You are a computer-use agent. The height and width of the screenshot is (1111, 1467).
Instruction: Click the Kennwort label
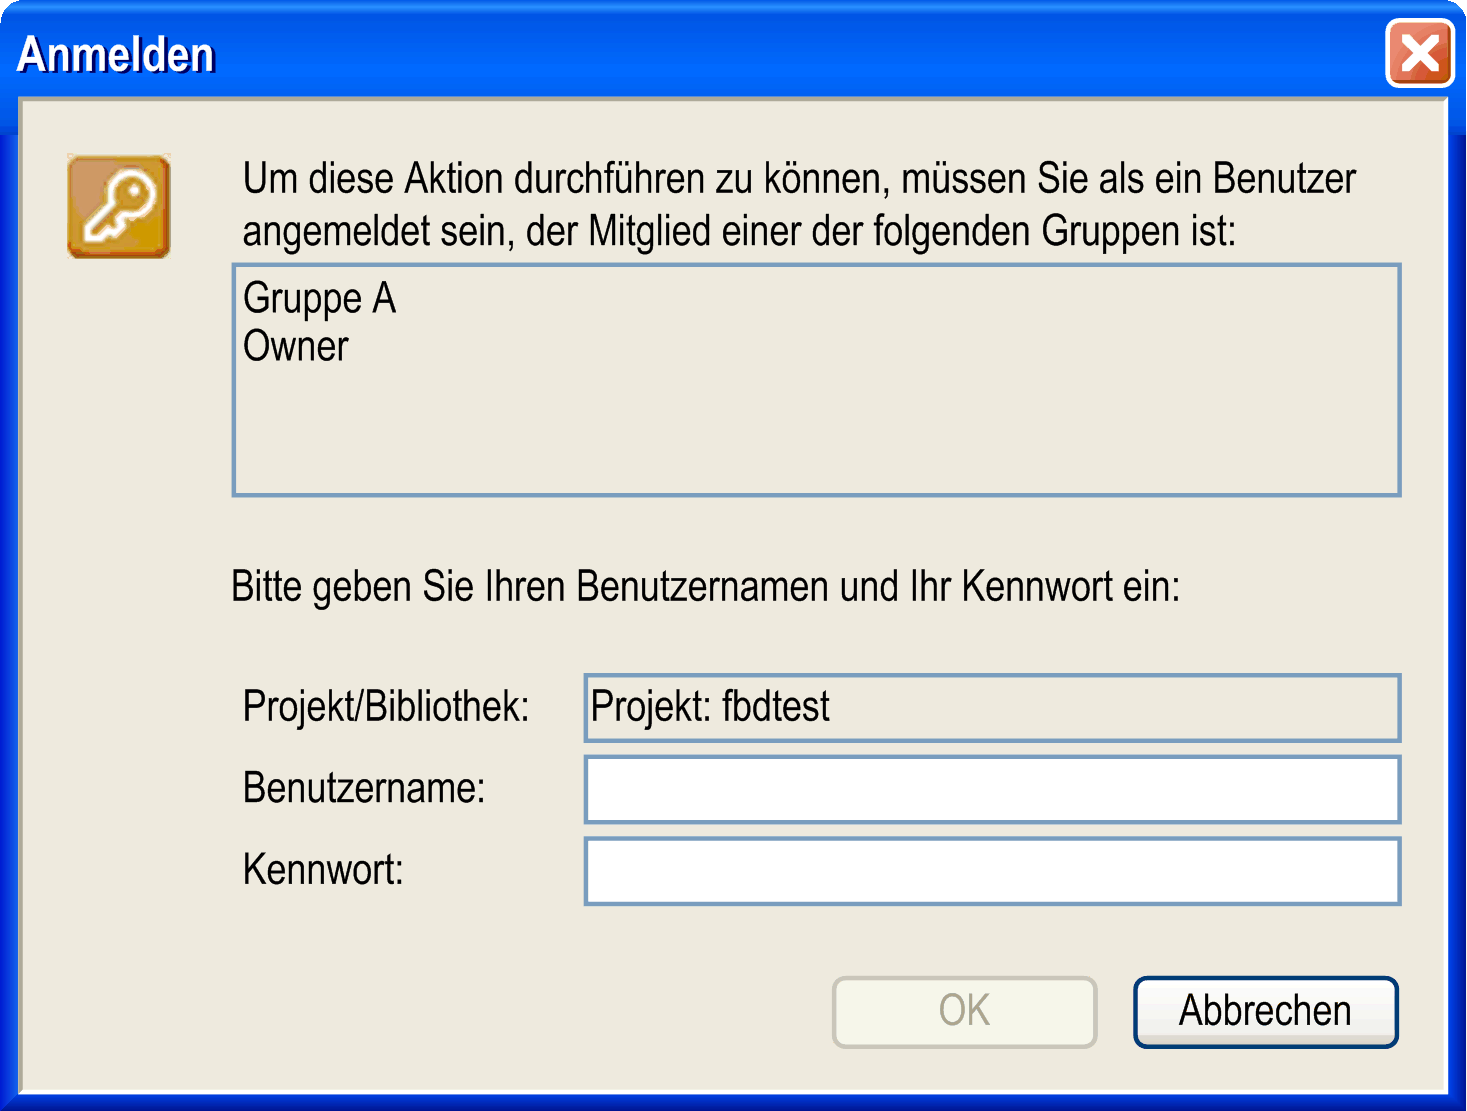coord(323,870)
